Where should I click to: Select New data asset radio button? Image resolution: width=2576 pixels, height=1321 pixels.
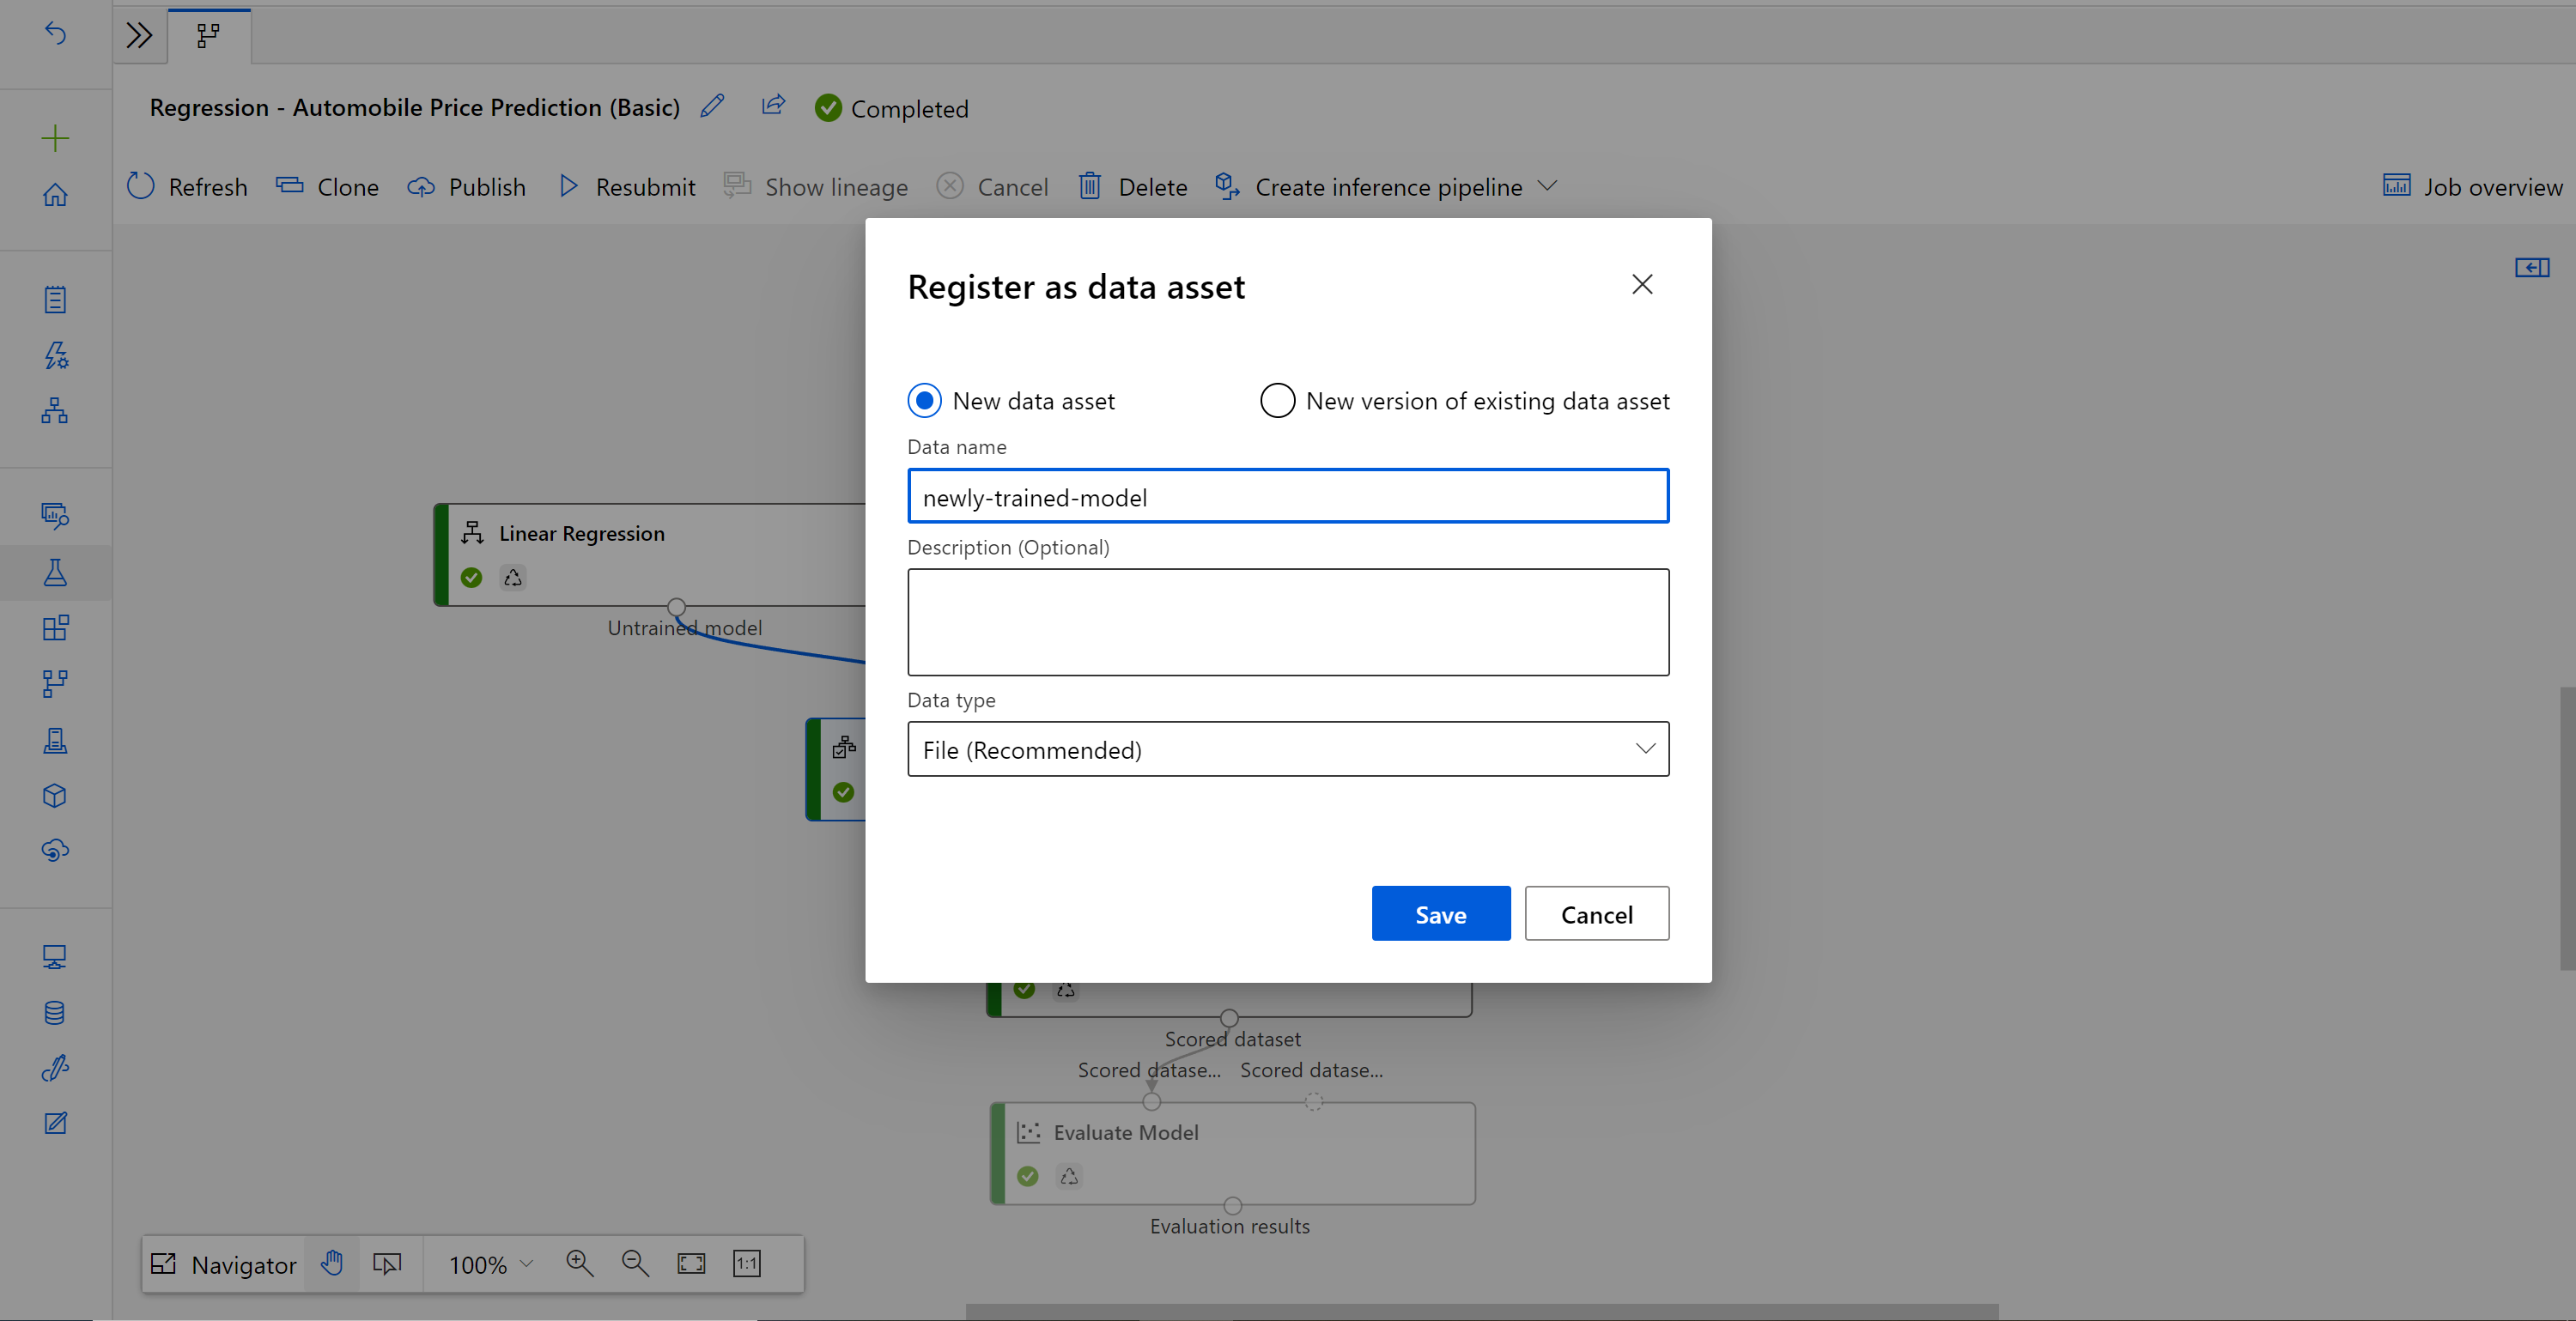(925, 401)
